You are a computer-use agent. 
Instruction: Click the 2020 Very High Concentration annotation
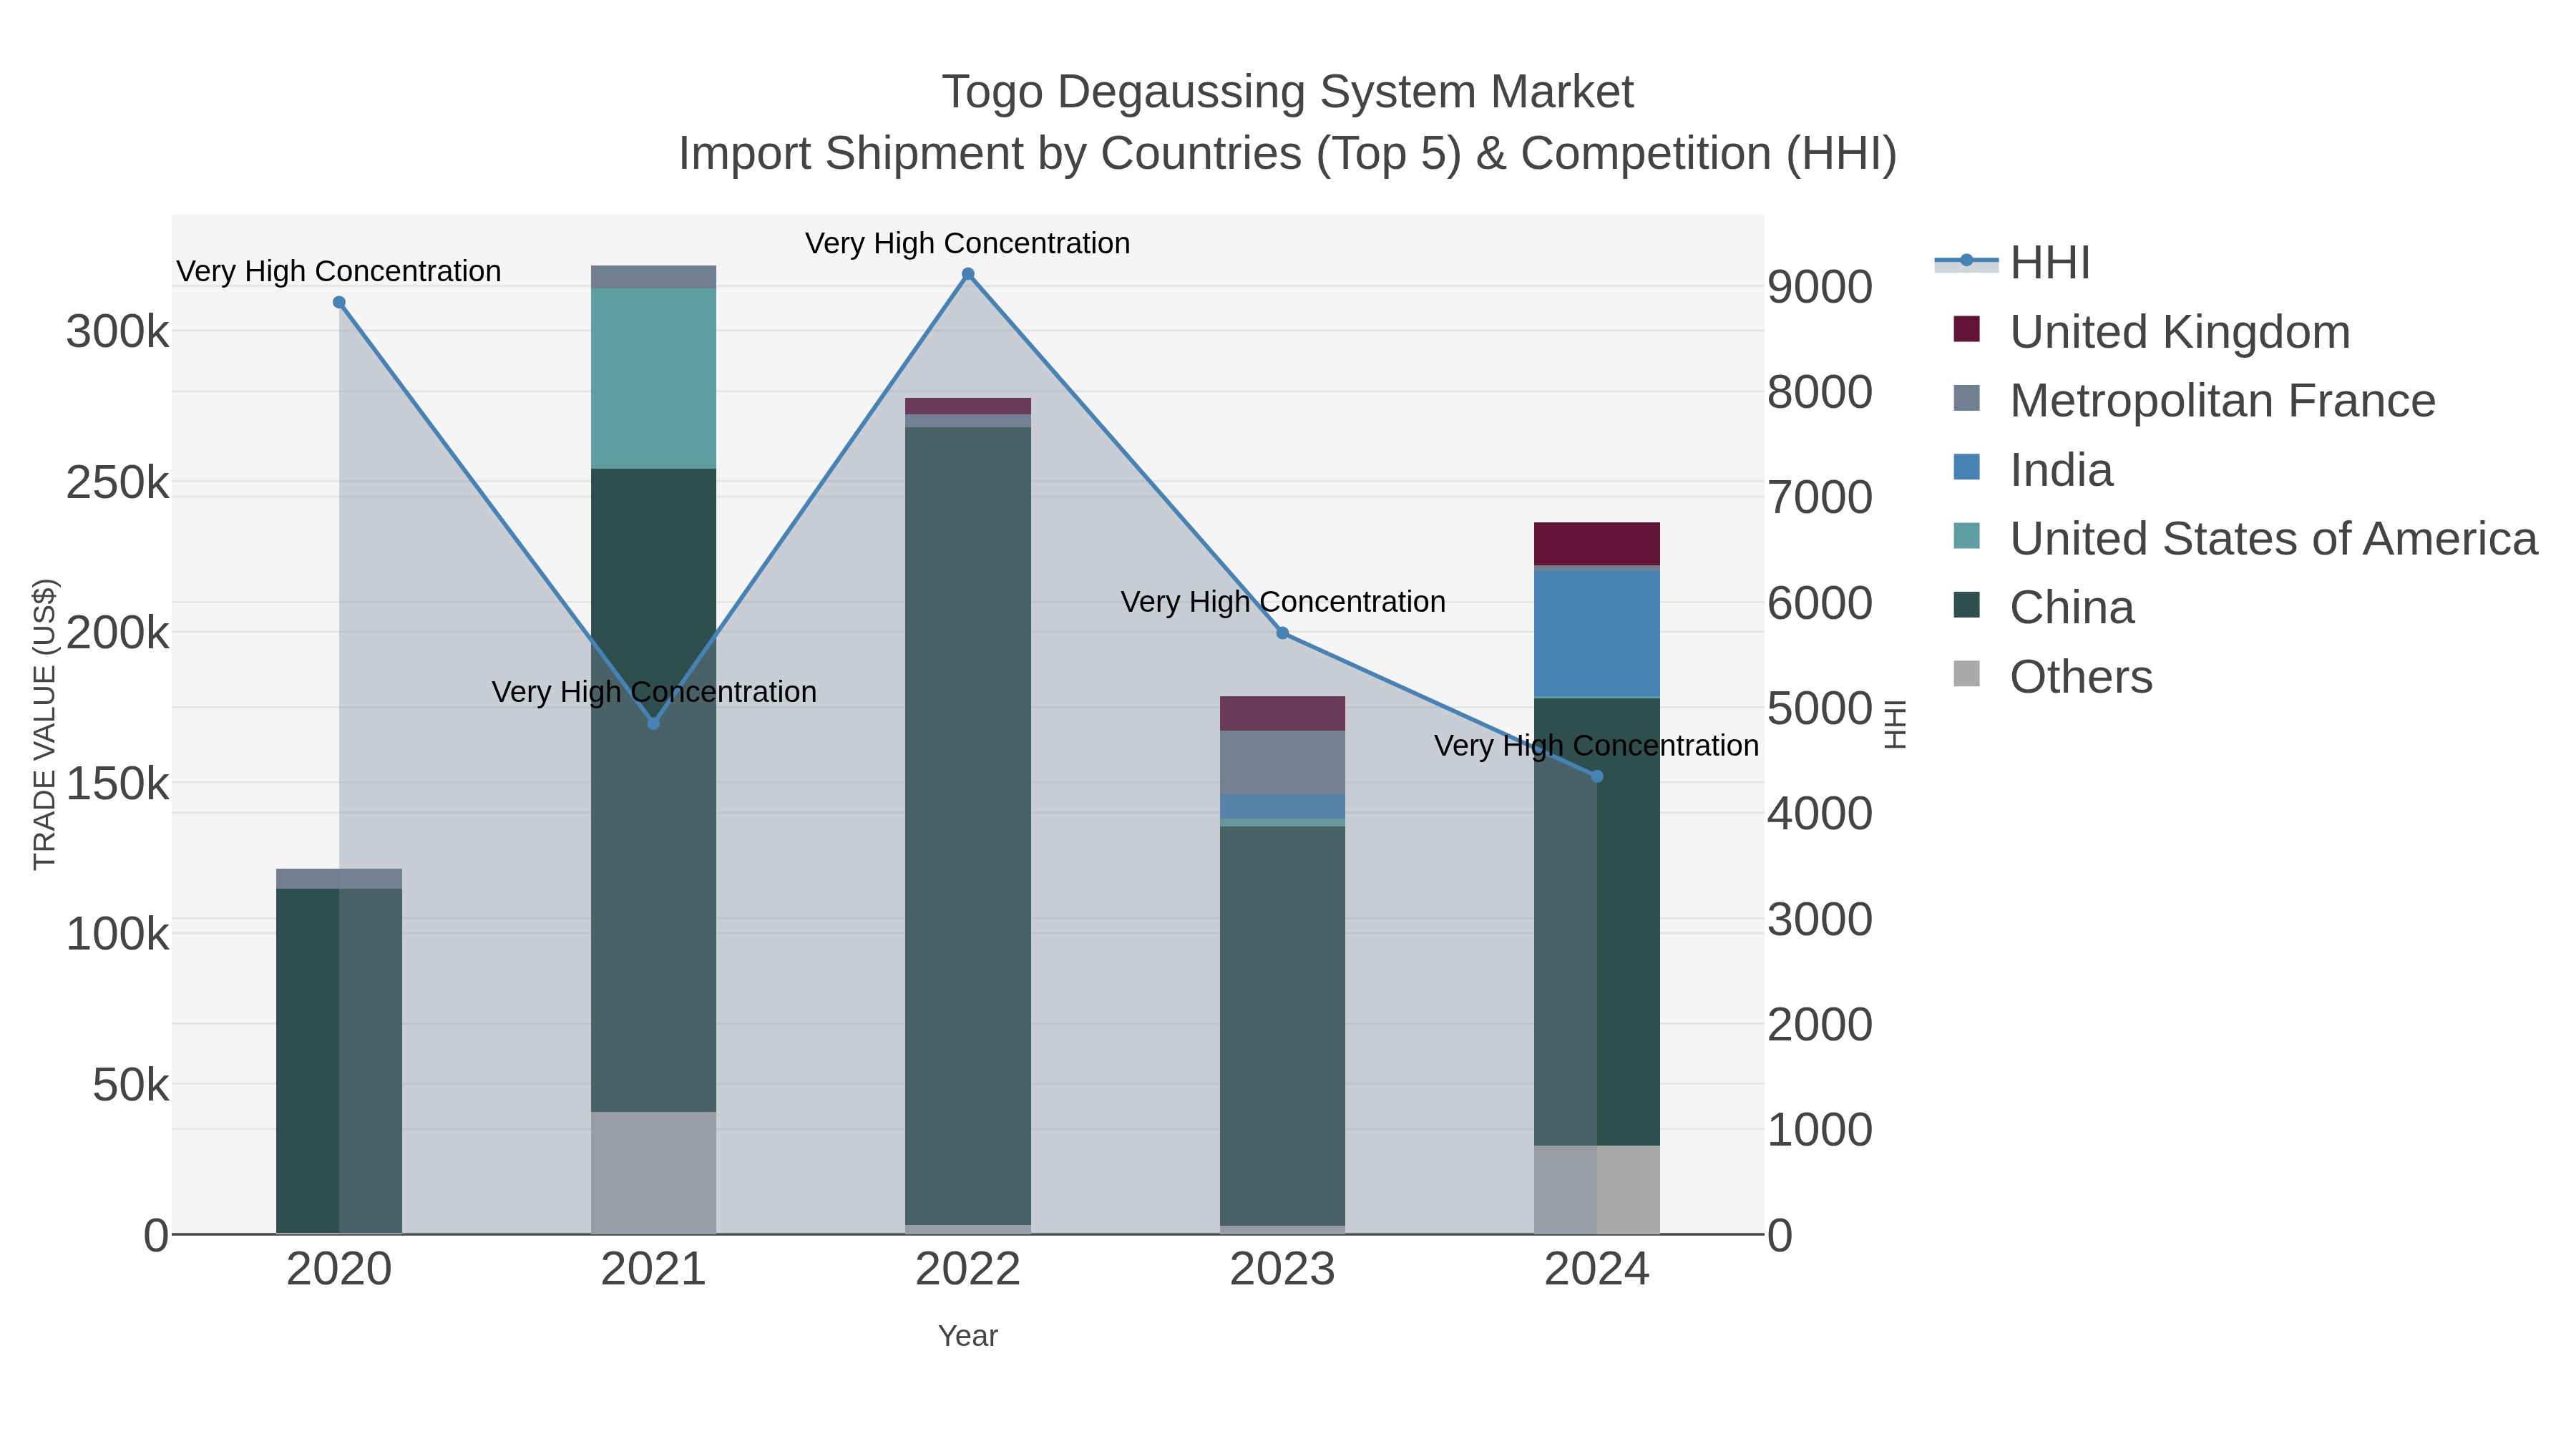pyautogui.click(x=339, y=271)
